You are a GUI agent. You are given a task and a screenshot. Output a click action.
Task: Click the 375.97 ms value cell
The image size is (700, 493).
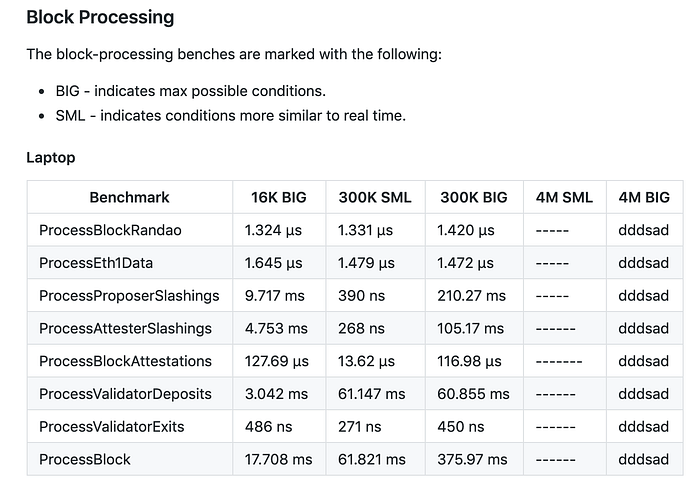tap(472, 460)
